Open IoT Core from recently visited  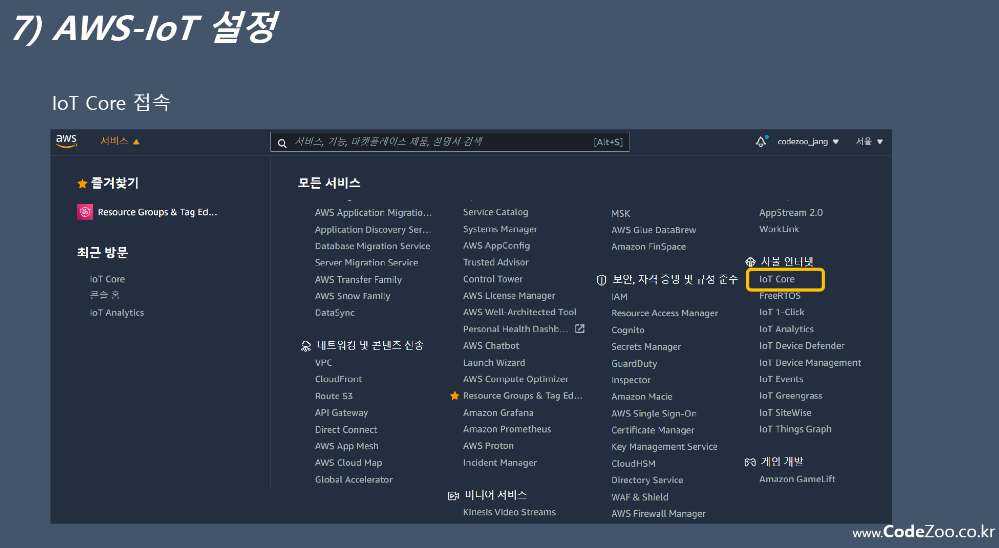point(107,279)
